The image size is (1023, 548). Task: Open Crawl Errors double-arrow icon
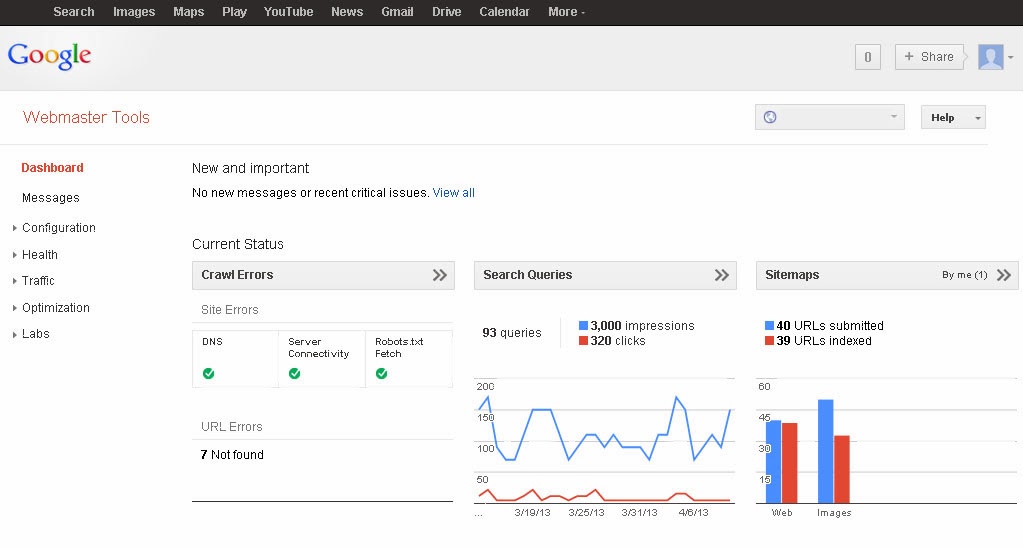tap(440, 275)
